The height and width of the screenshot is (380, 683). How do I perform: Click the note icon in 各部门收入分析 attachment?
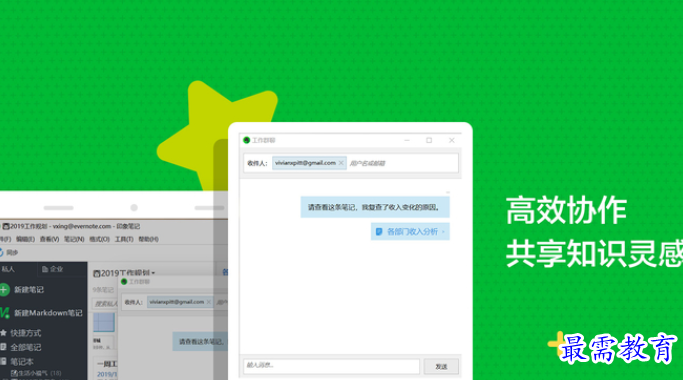tap(379, 231)
